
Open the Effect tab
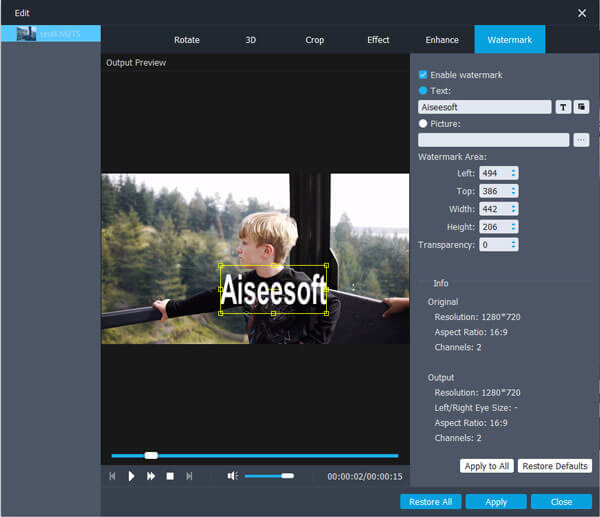coord(378,40)
